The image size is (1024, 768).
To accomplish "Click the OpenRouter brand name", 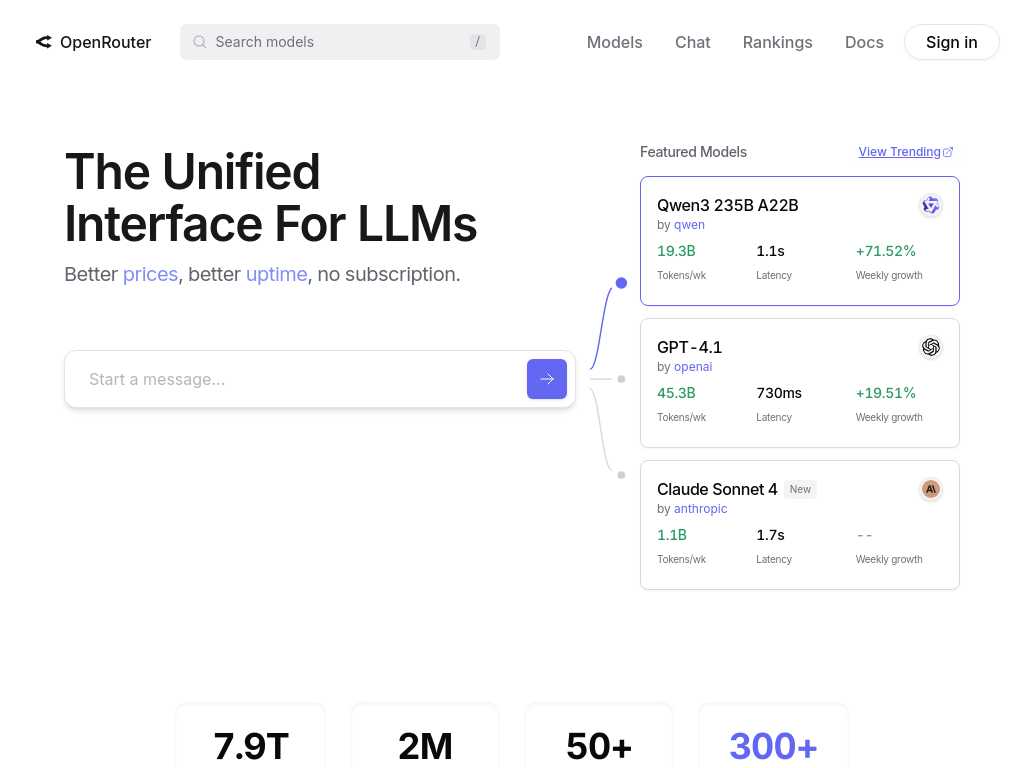I will (105, 42).
